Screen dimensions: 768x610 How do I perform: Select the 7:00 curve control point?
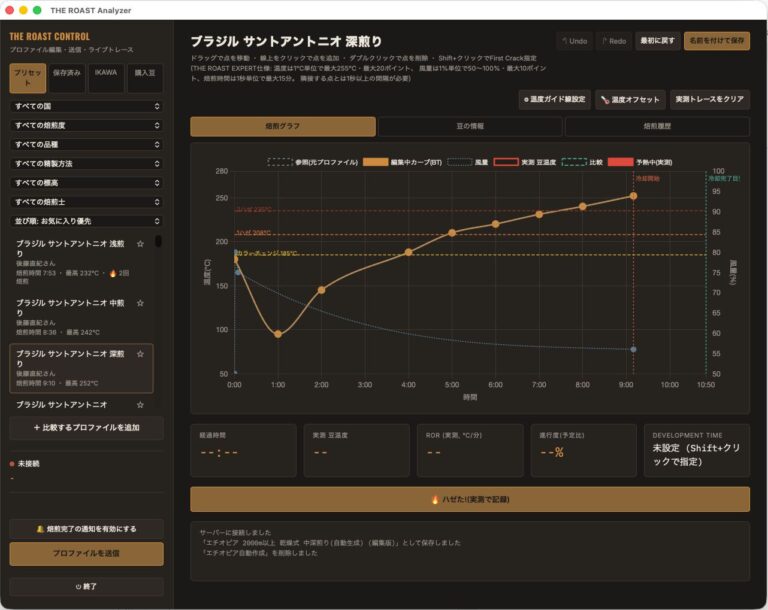click(539, 214)
